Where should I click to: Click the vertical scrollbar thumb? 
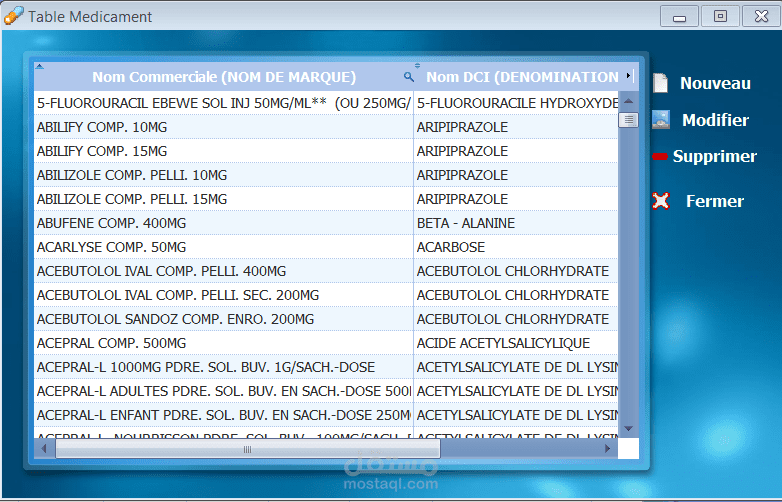tap(628, 120)
